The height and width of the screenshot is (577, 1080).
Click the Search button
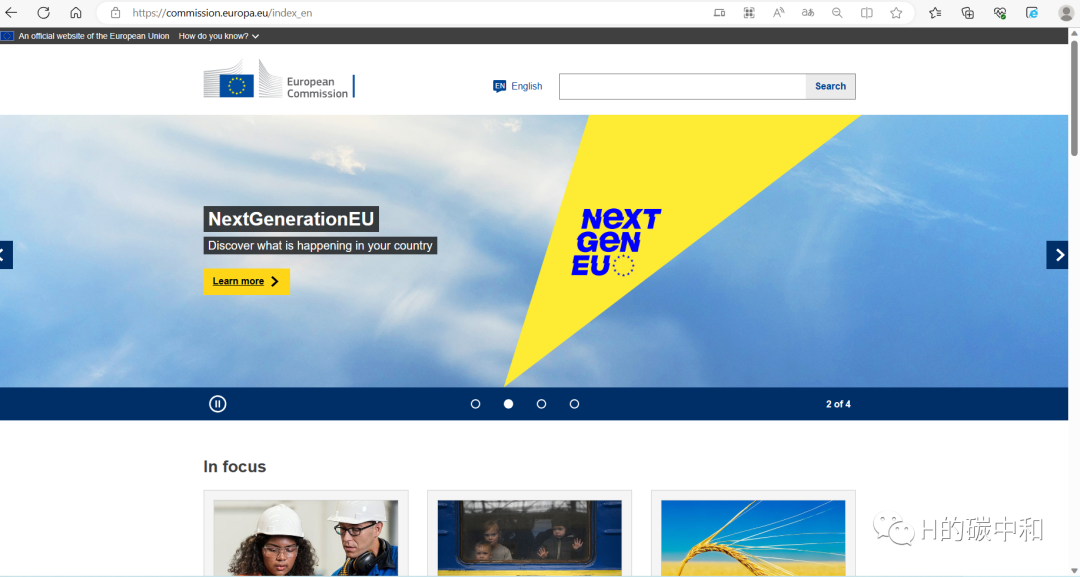coord(831,86)
